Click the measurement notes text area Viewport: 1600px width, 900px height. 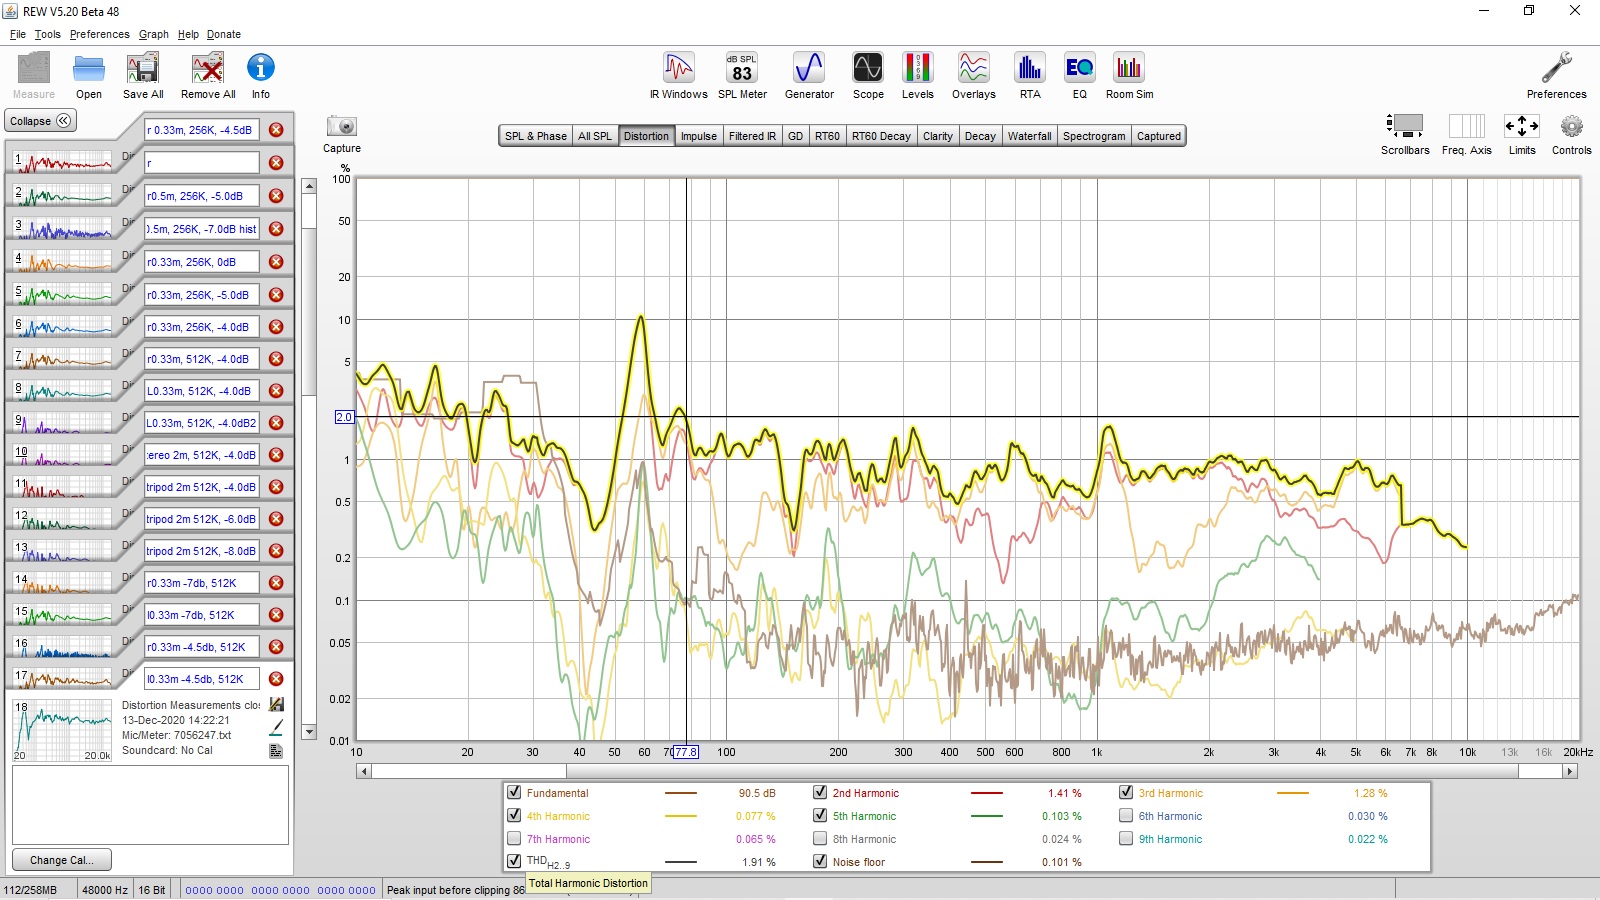point(150,805)
